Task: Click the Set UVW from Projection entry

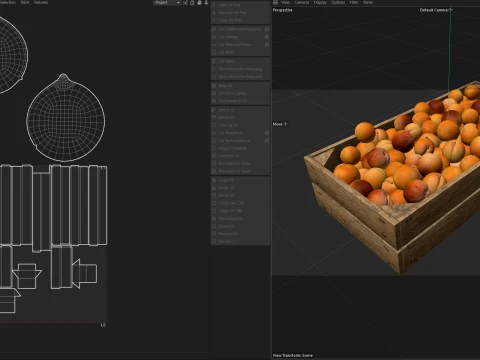Action: 240,29
